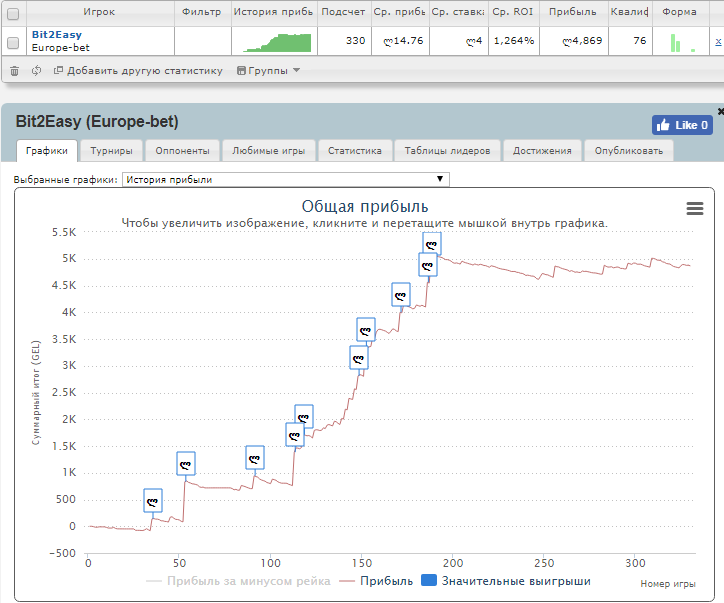Click win marker near 4.5K level
The width and height of the screenshot is (724, 603).
coord(401,295)
